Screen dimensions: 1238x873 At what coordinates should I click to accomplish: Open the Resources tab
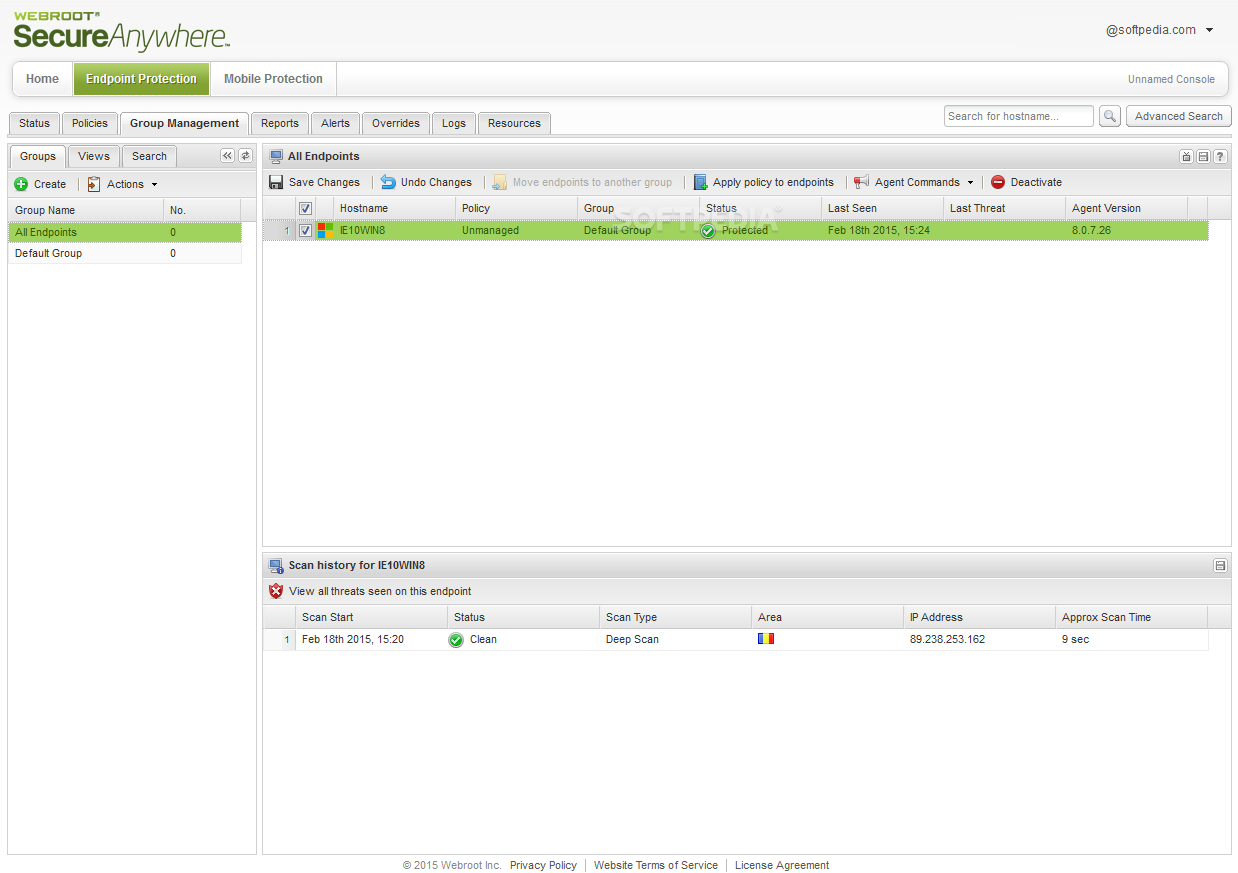(514, 123)
